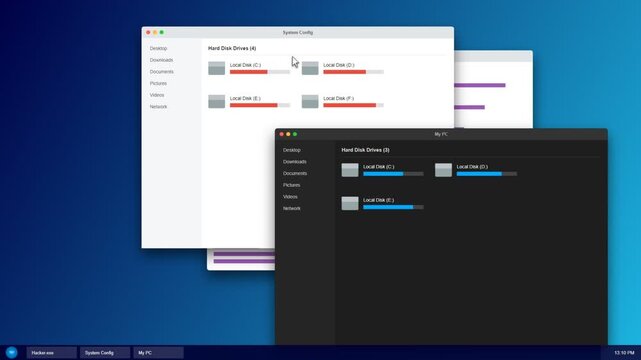Select Documents in My PC sidebar
641x360 pixels.
[x=295, y=173]
